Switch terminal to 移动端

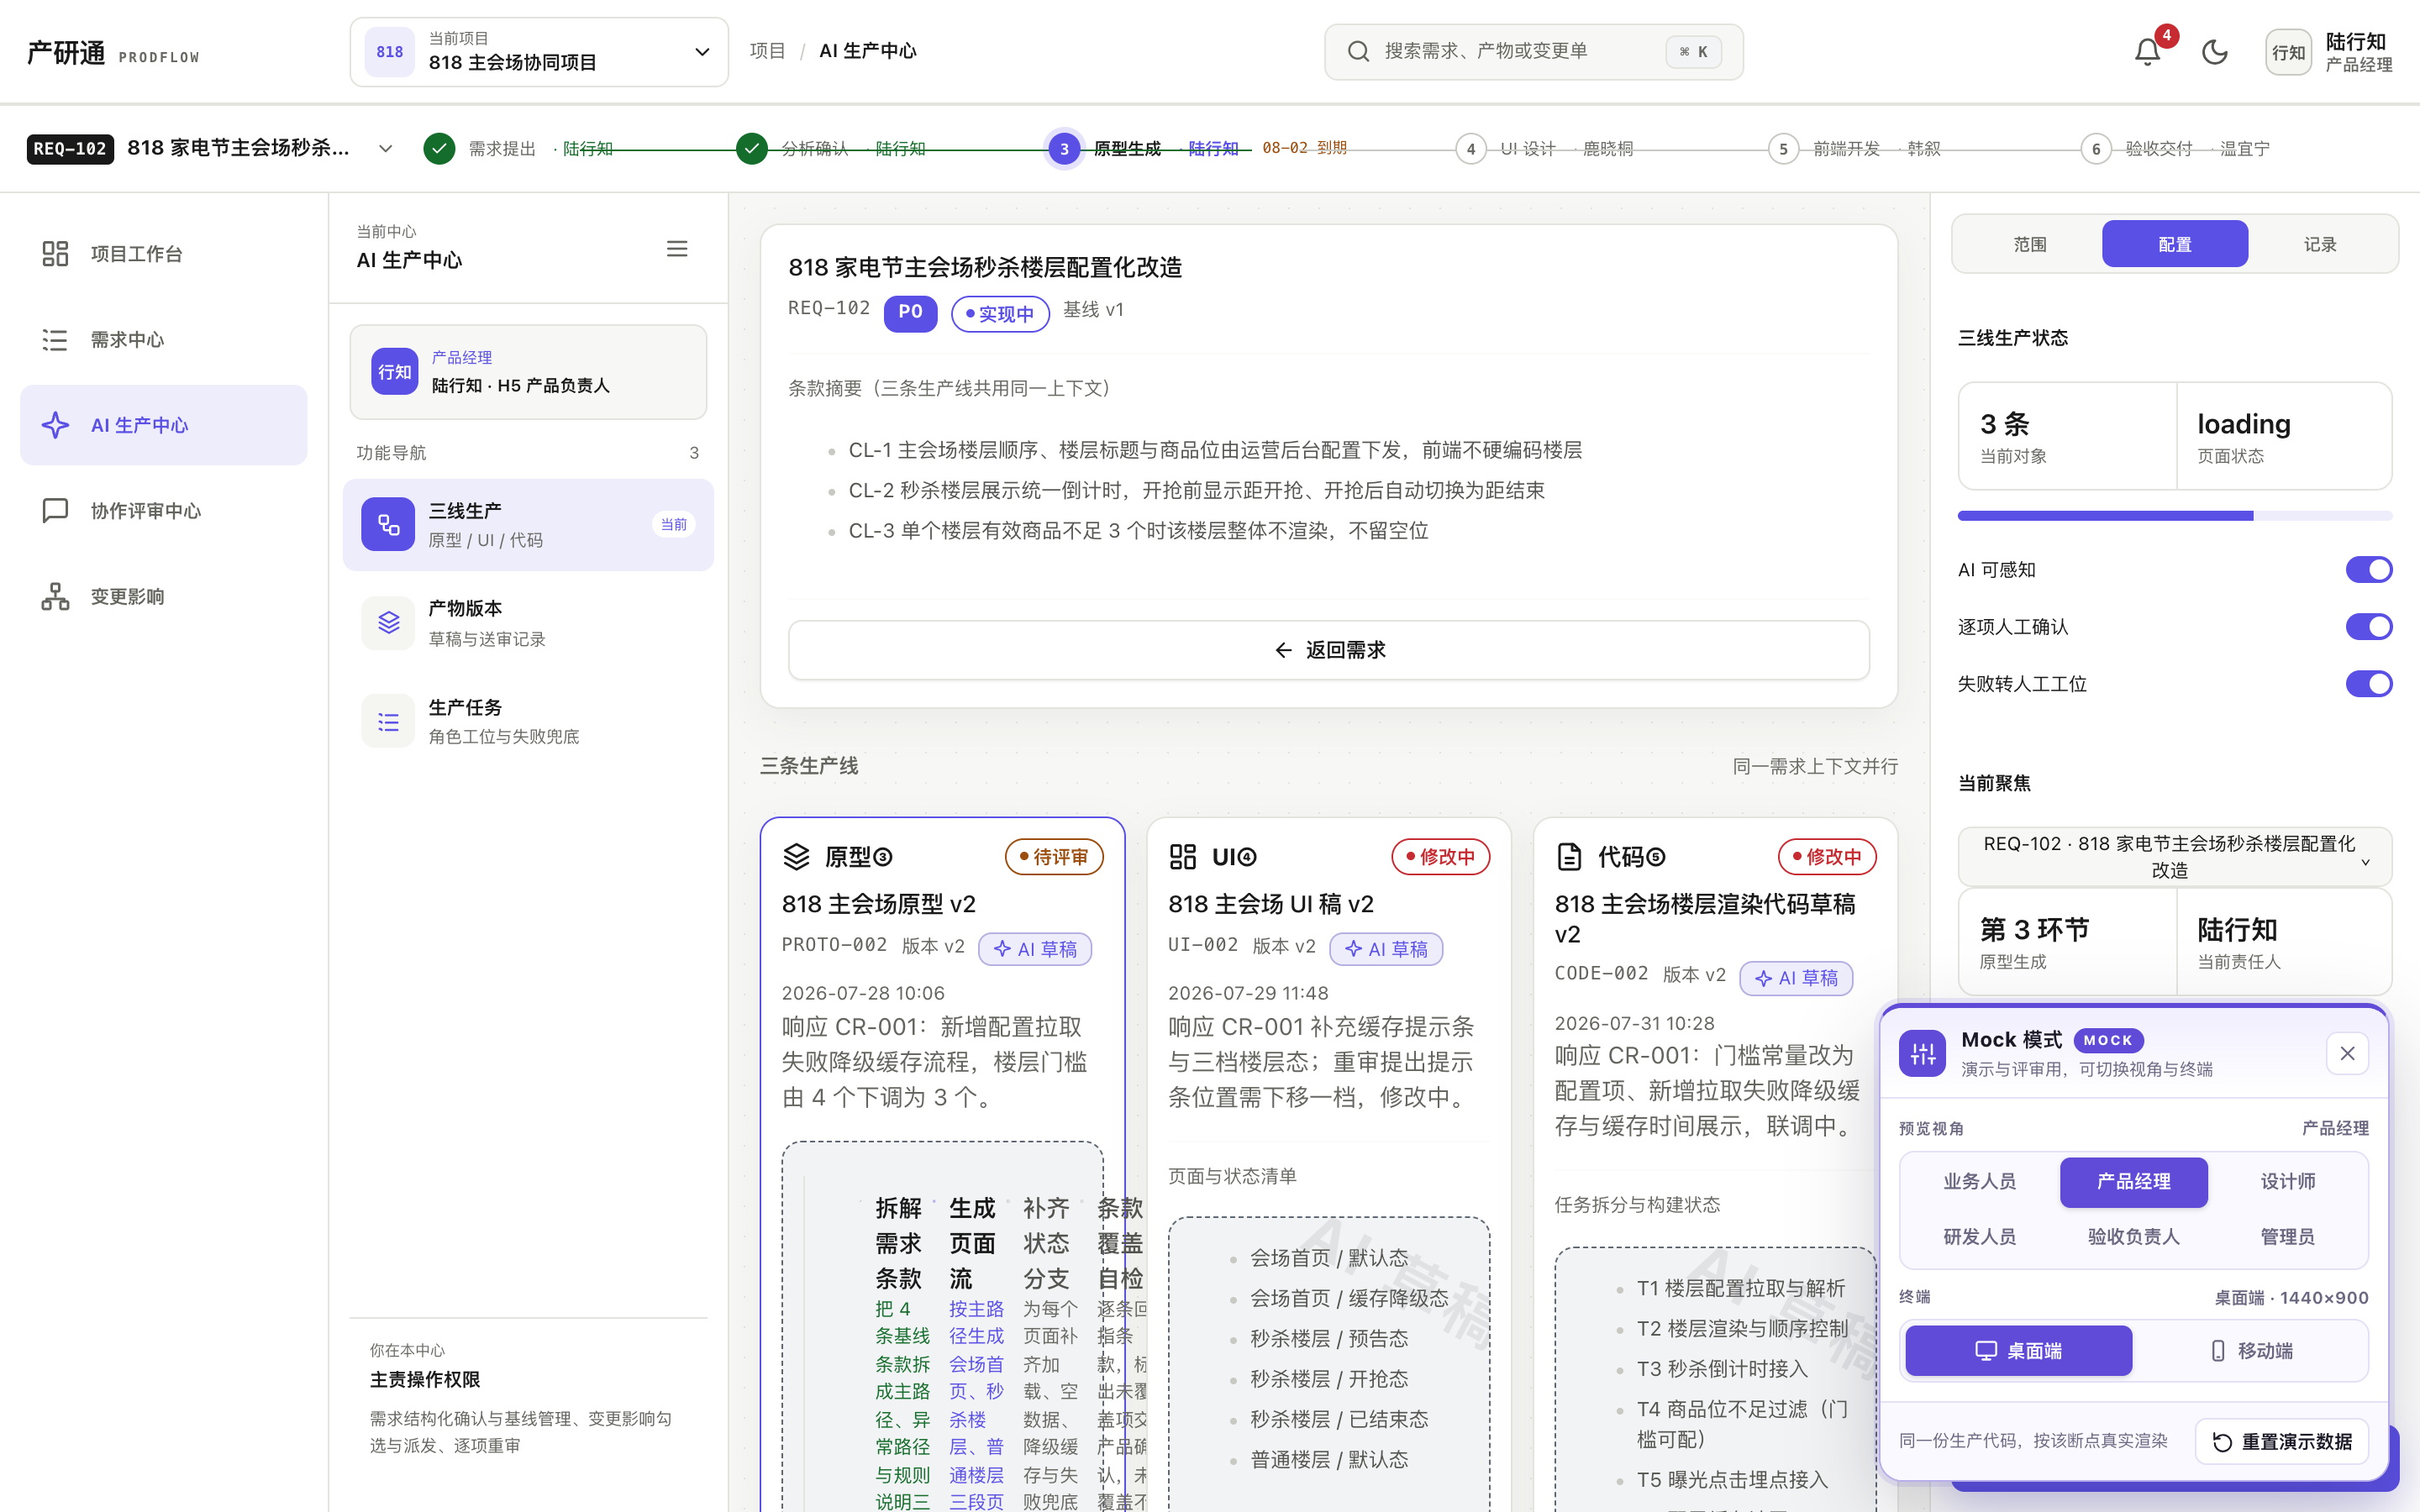[2251, 1351]
